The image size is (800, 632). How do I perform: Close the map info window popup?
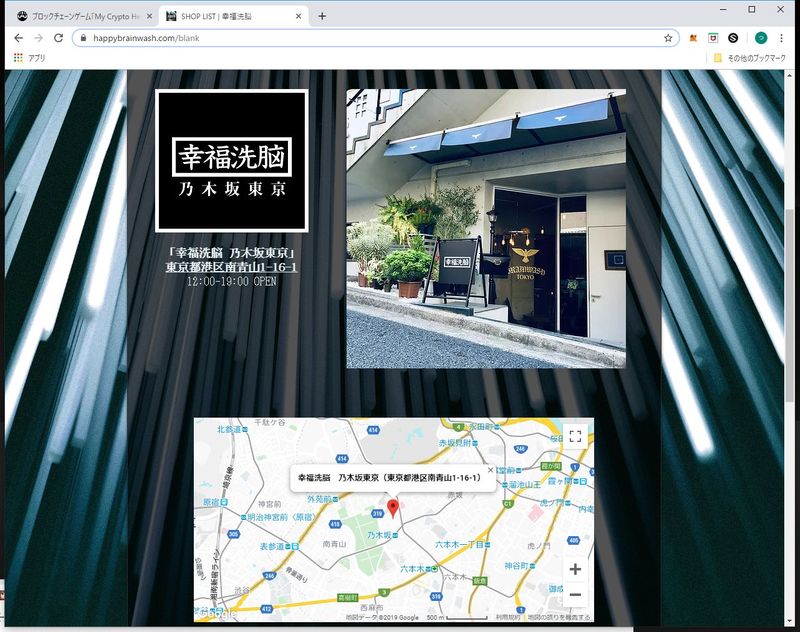pos(490,470)
